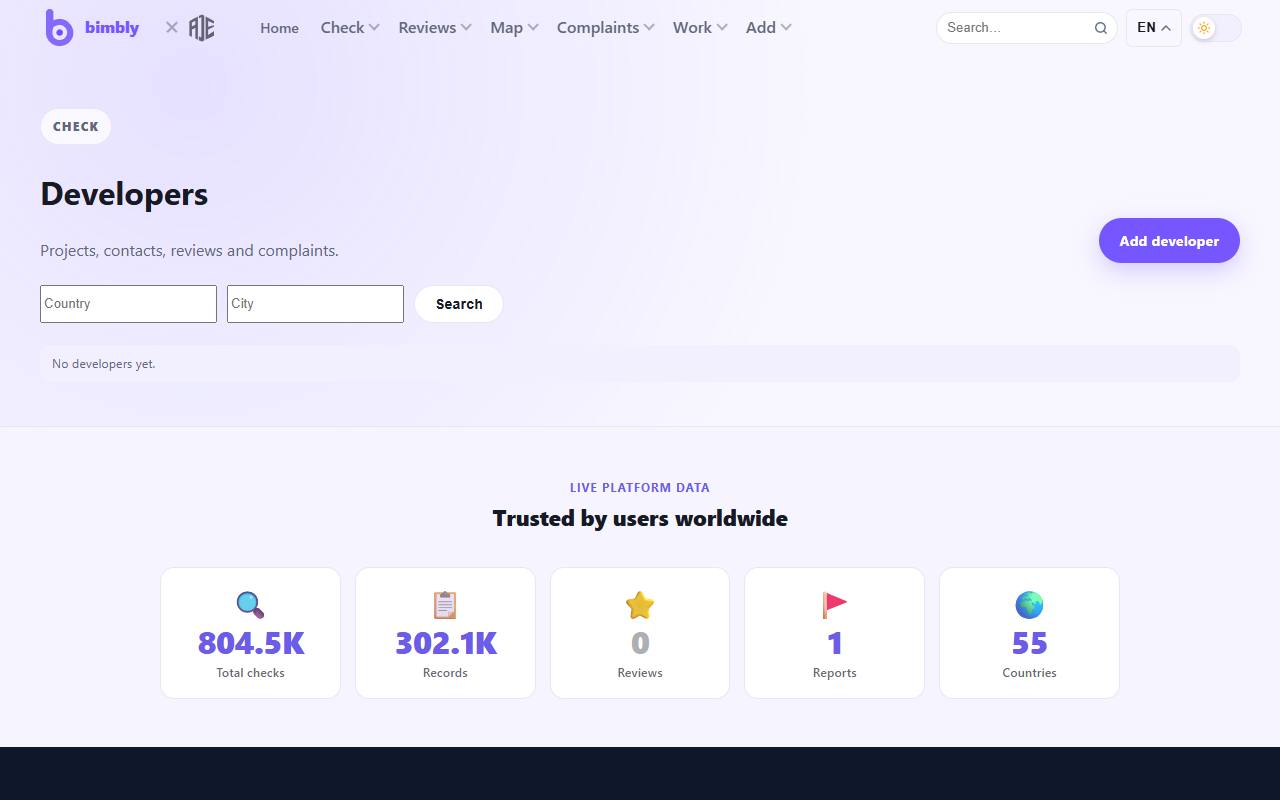Image resolution: width=1280 pixels, height=800 pixels.
Task: Click the 804.5K total checks value
Action: point(250,643)
